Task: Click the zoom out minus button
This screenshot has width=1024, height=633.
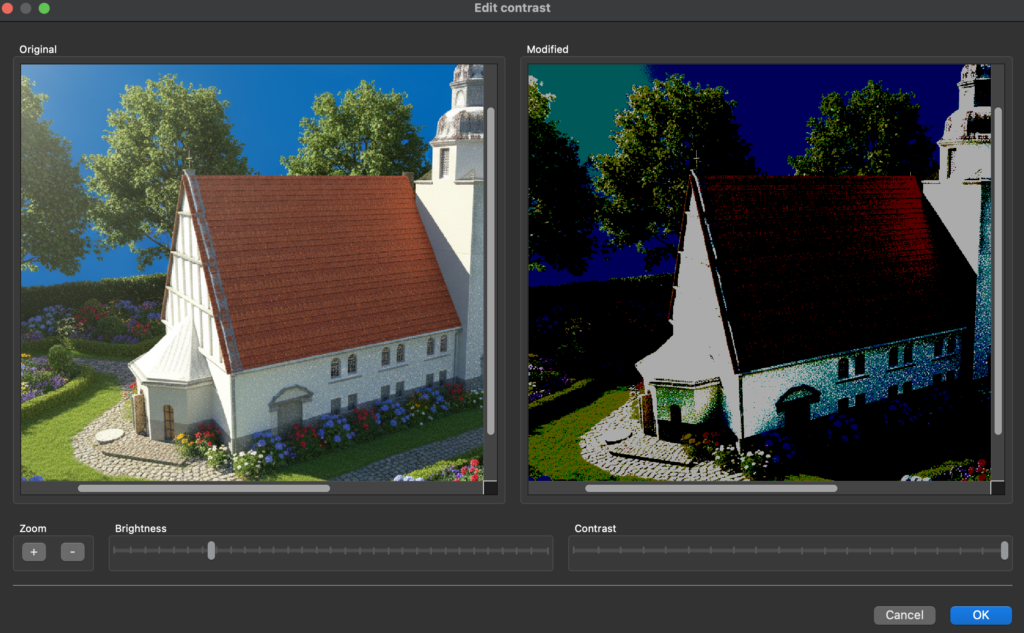Action: click(72, 552)
